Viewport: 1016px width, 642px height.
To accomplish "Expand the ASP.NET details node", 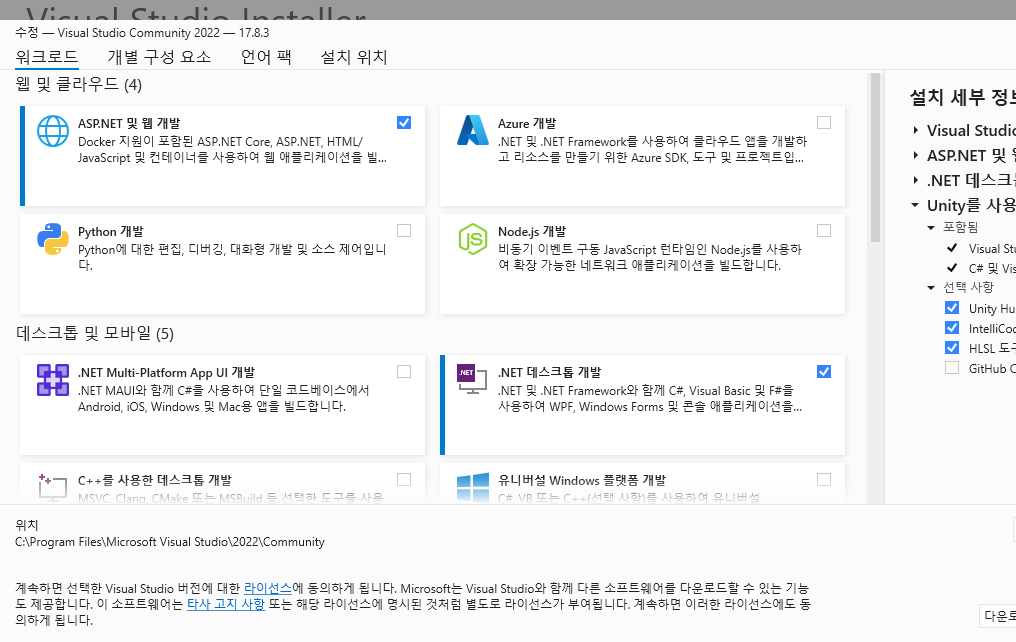I will (x=915, y=155).
